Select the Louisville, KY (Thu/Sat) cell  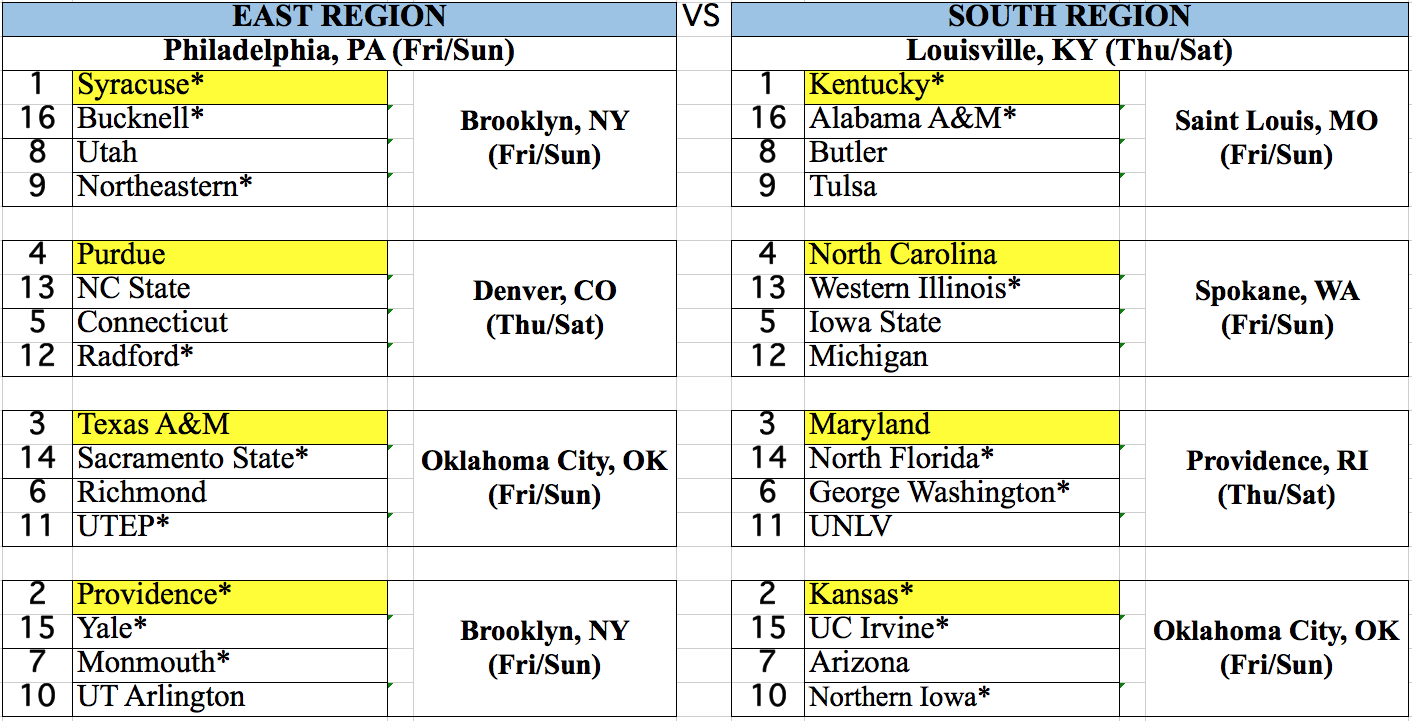tap(1069, 52)
